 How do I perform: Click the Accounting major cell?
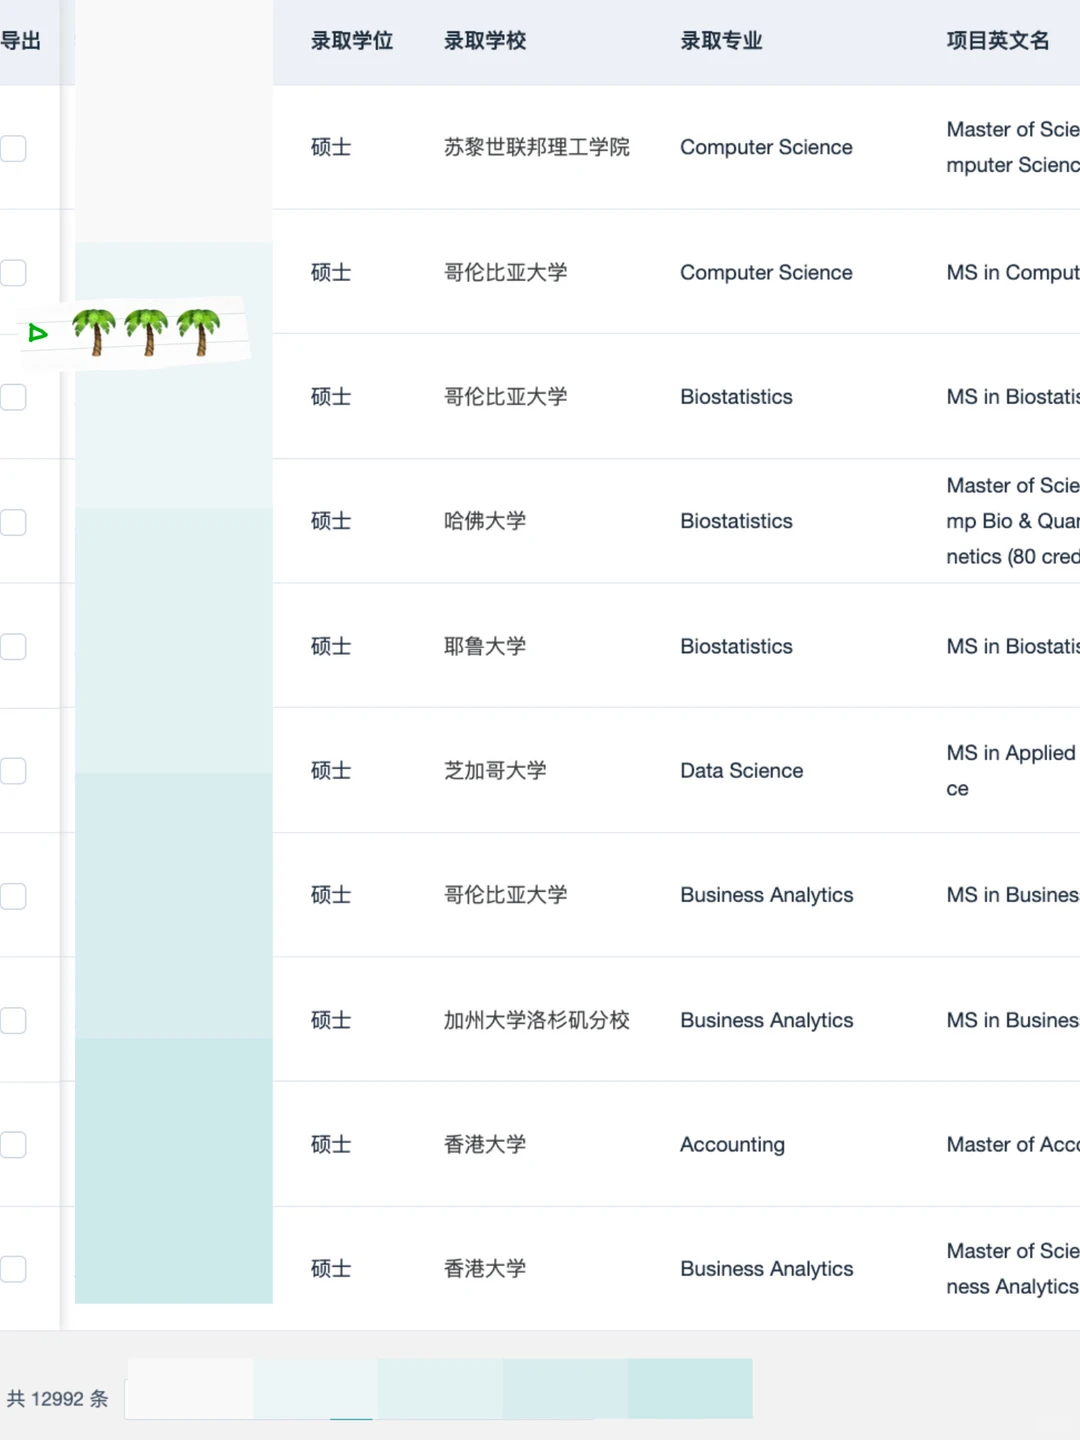coord(732,1144)
